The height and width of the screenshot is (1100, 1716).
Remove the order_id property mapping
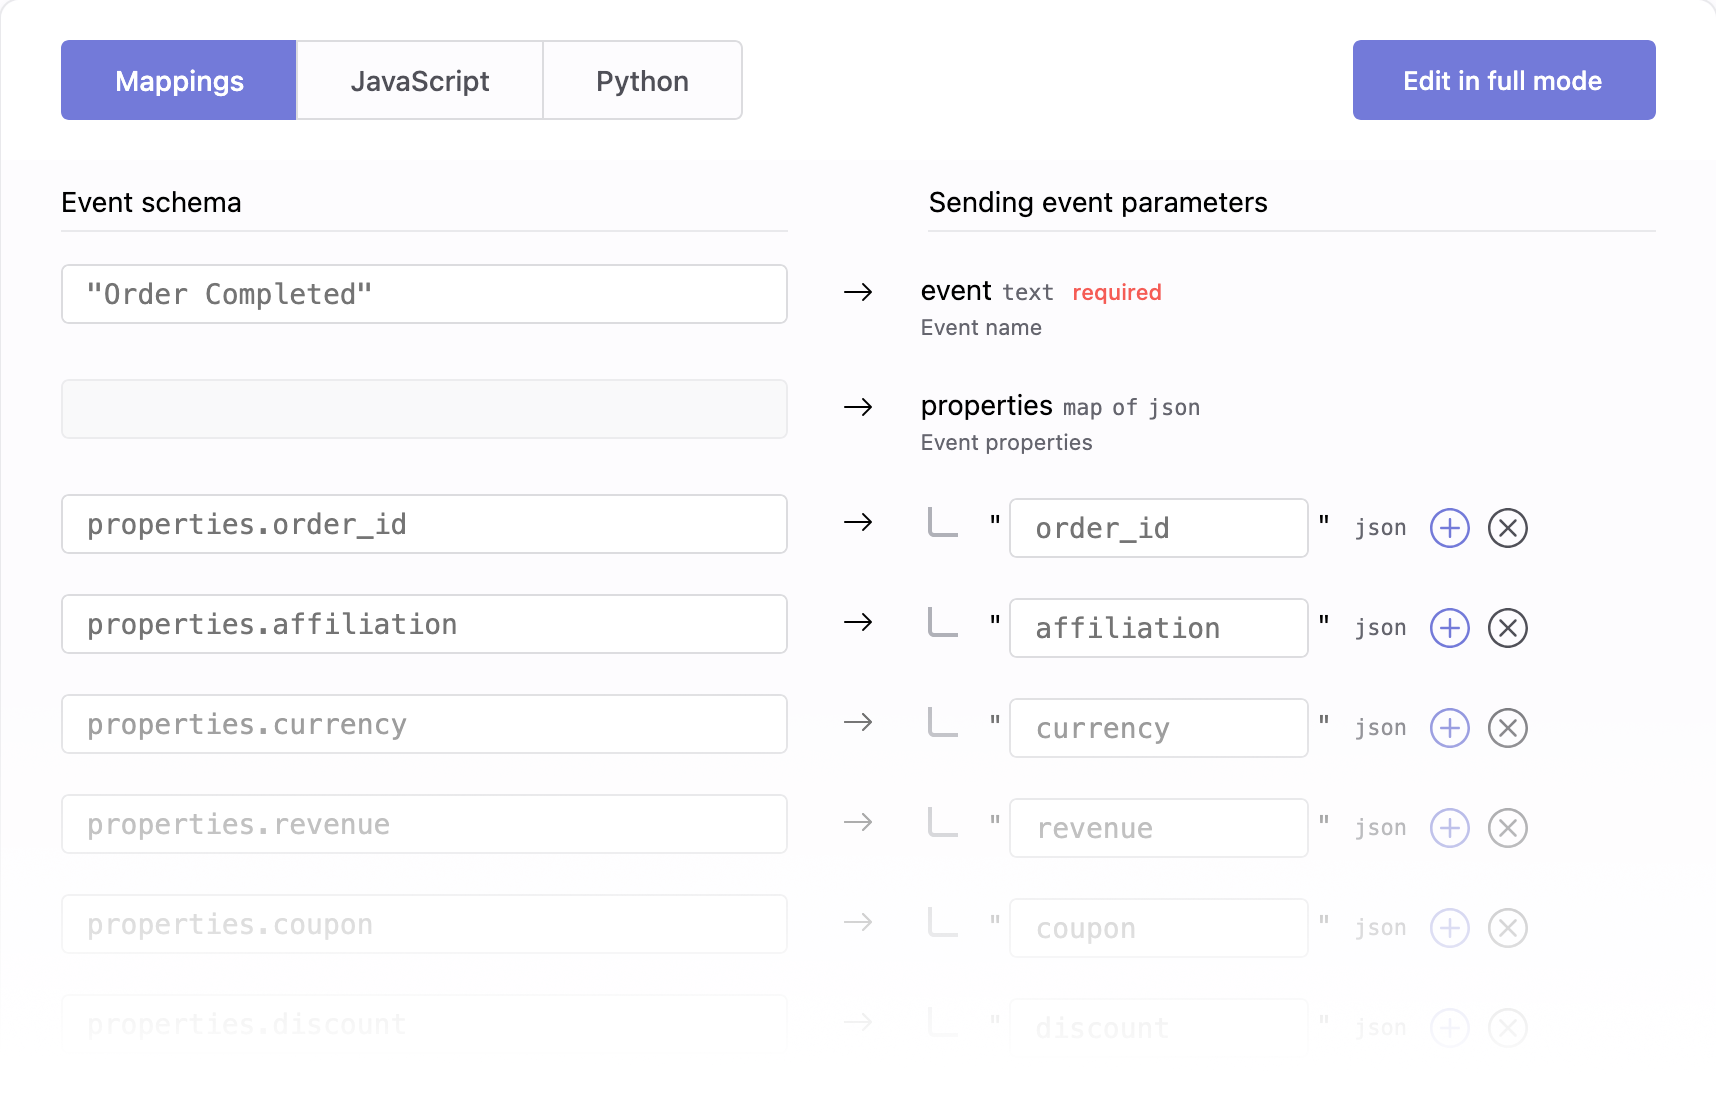[1507, 528]
